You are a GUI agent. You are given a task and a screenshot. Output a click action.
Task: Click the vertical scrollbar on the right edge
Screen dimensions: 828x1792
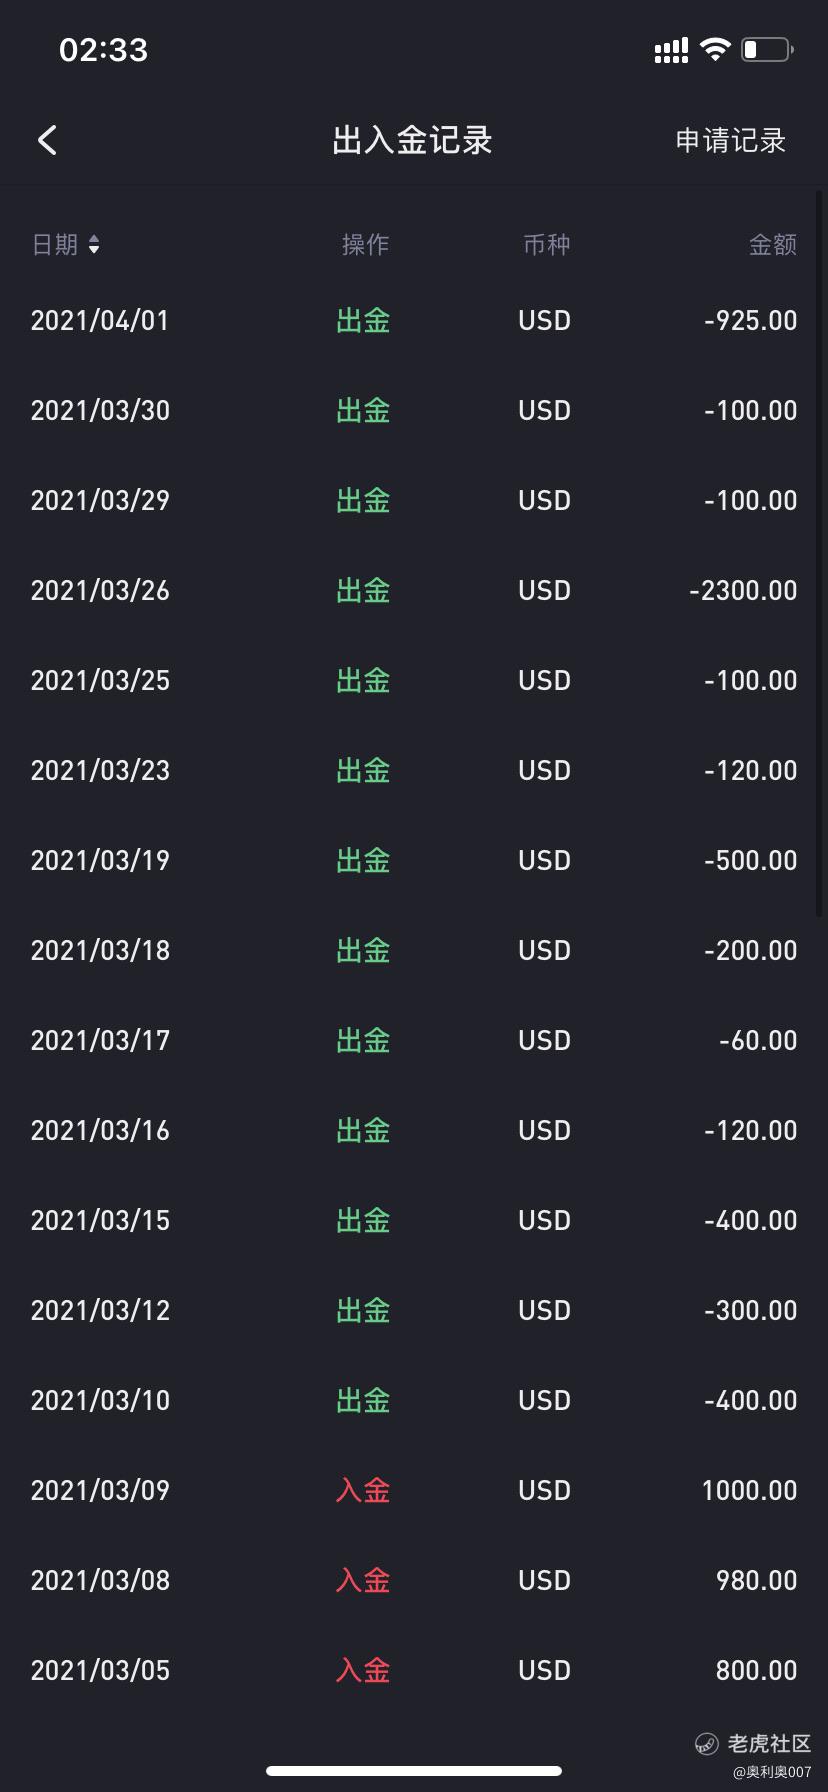(x=819, y=550)
